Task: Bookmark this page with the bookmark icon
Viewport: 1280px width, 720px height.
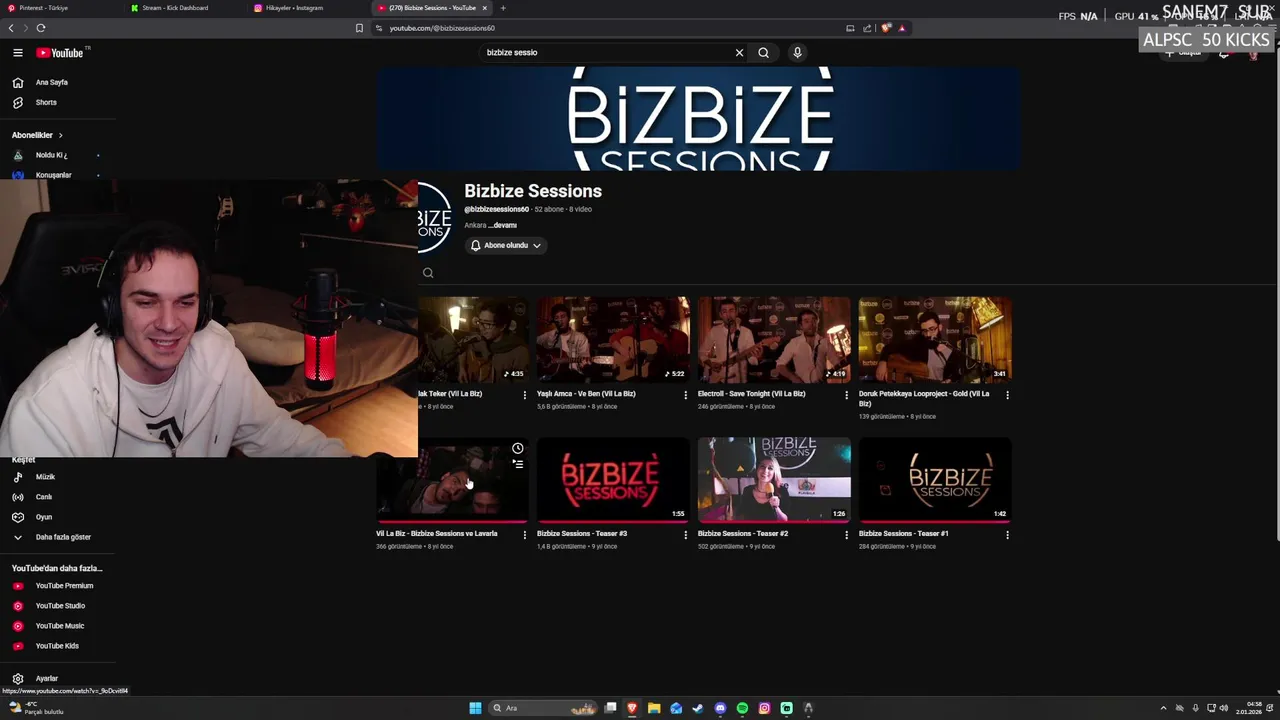Action: click(x=359, y=28)
